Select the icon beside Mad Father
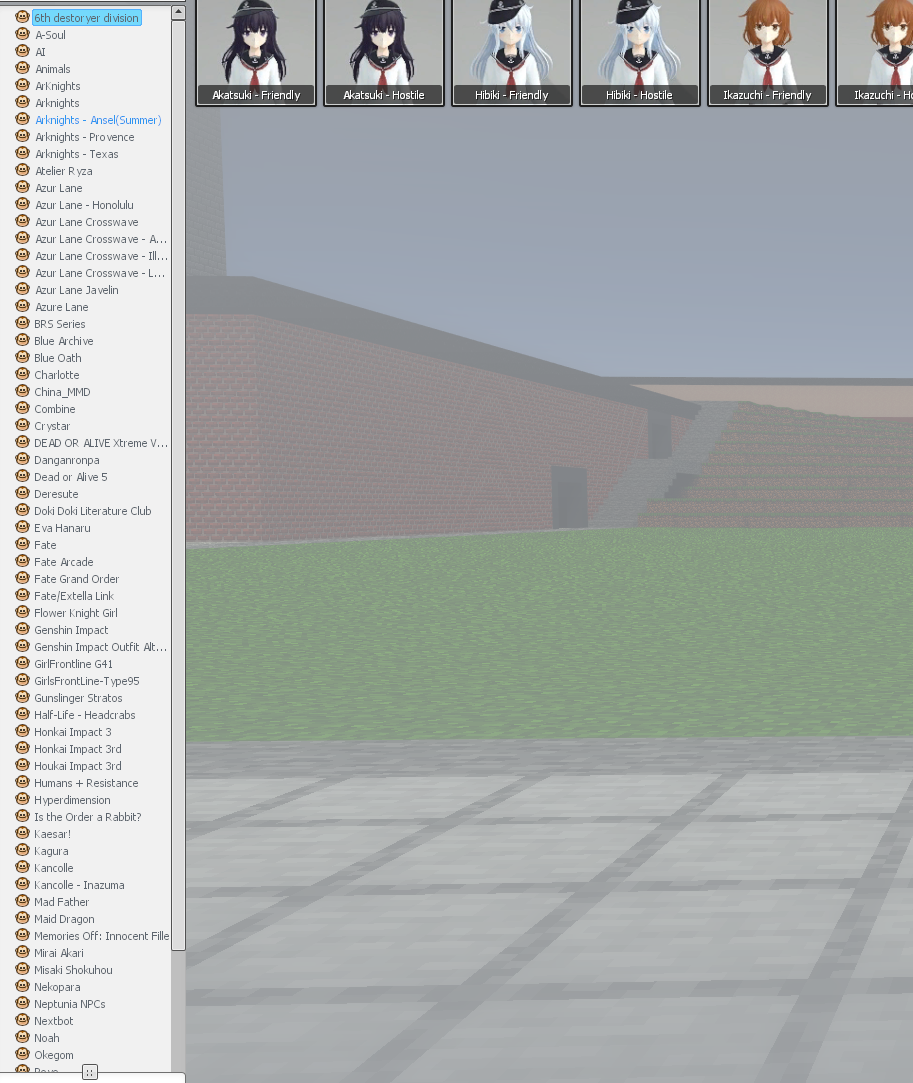The height and width of the screenshot is (1083, 913). 23,901
